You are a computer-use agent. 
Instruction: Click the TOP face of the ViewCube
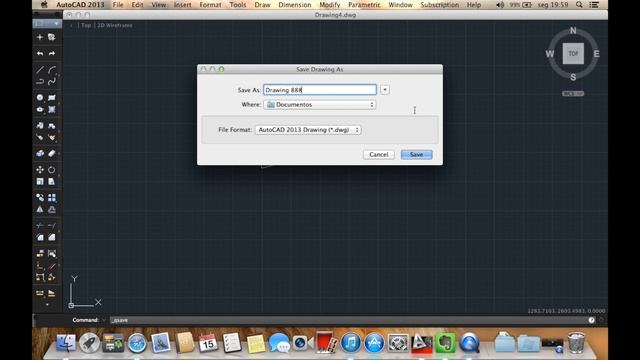(573, 53)
